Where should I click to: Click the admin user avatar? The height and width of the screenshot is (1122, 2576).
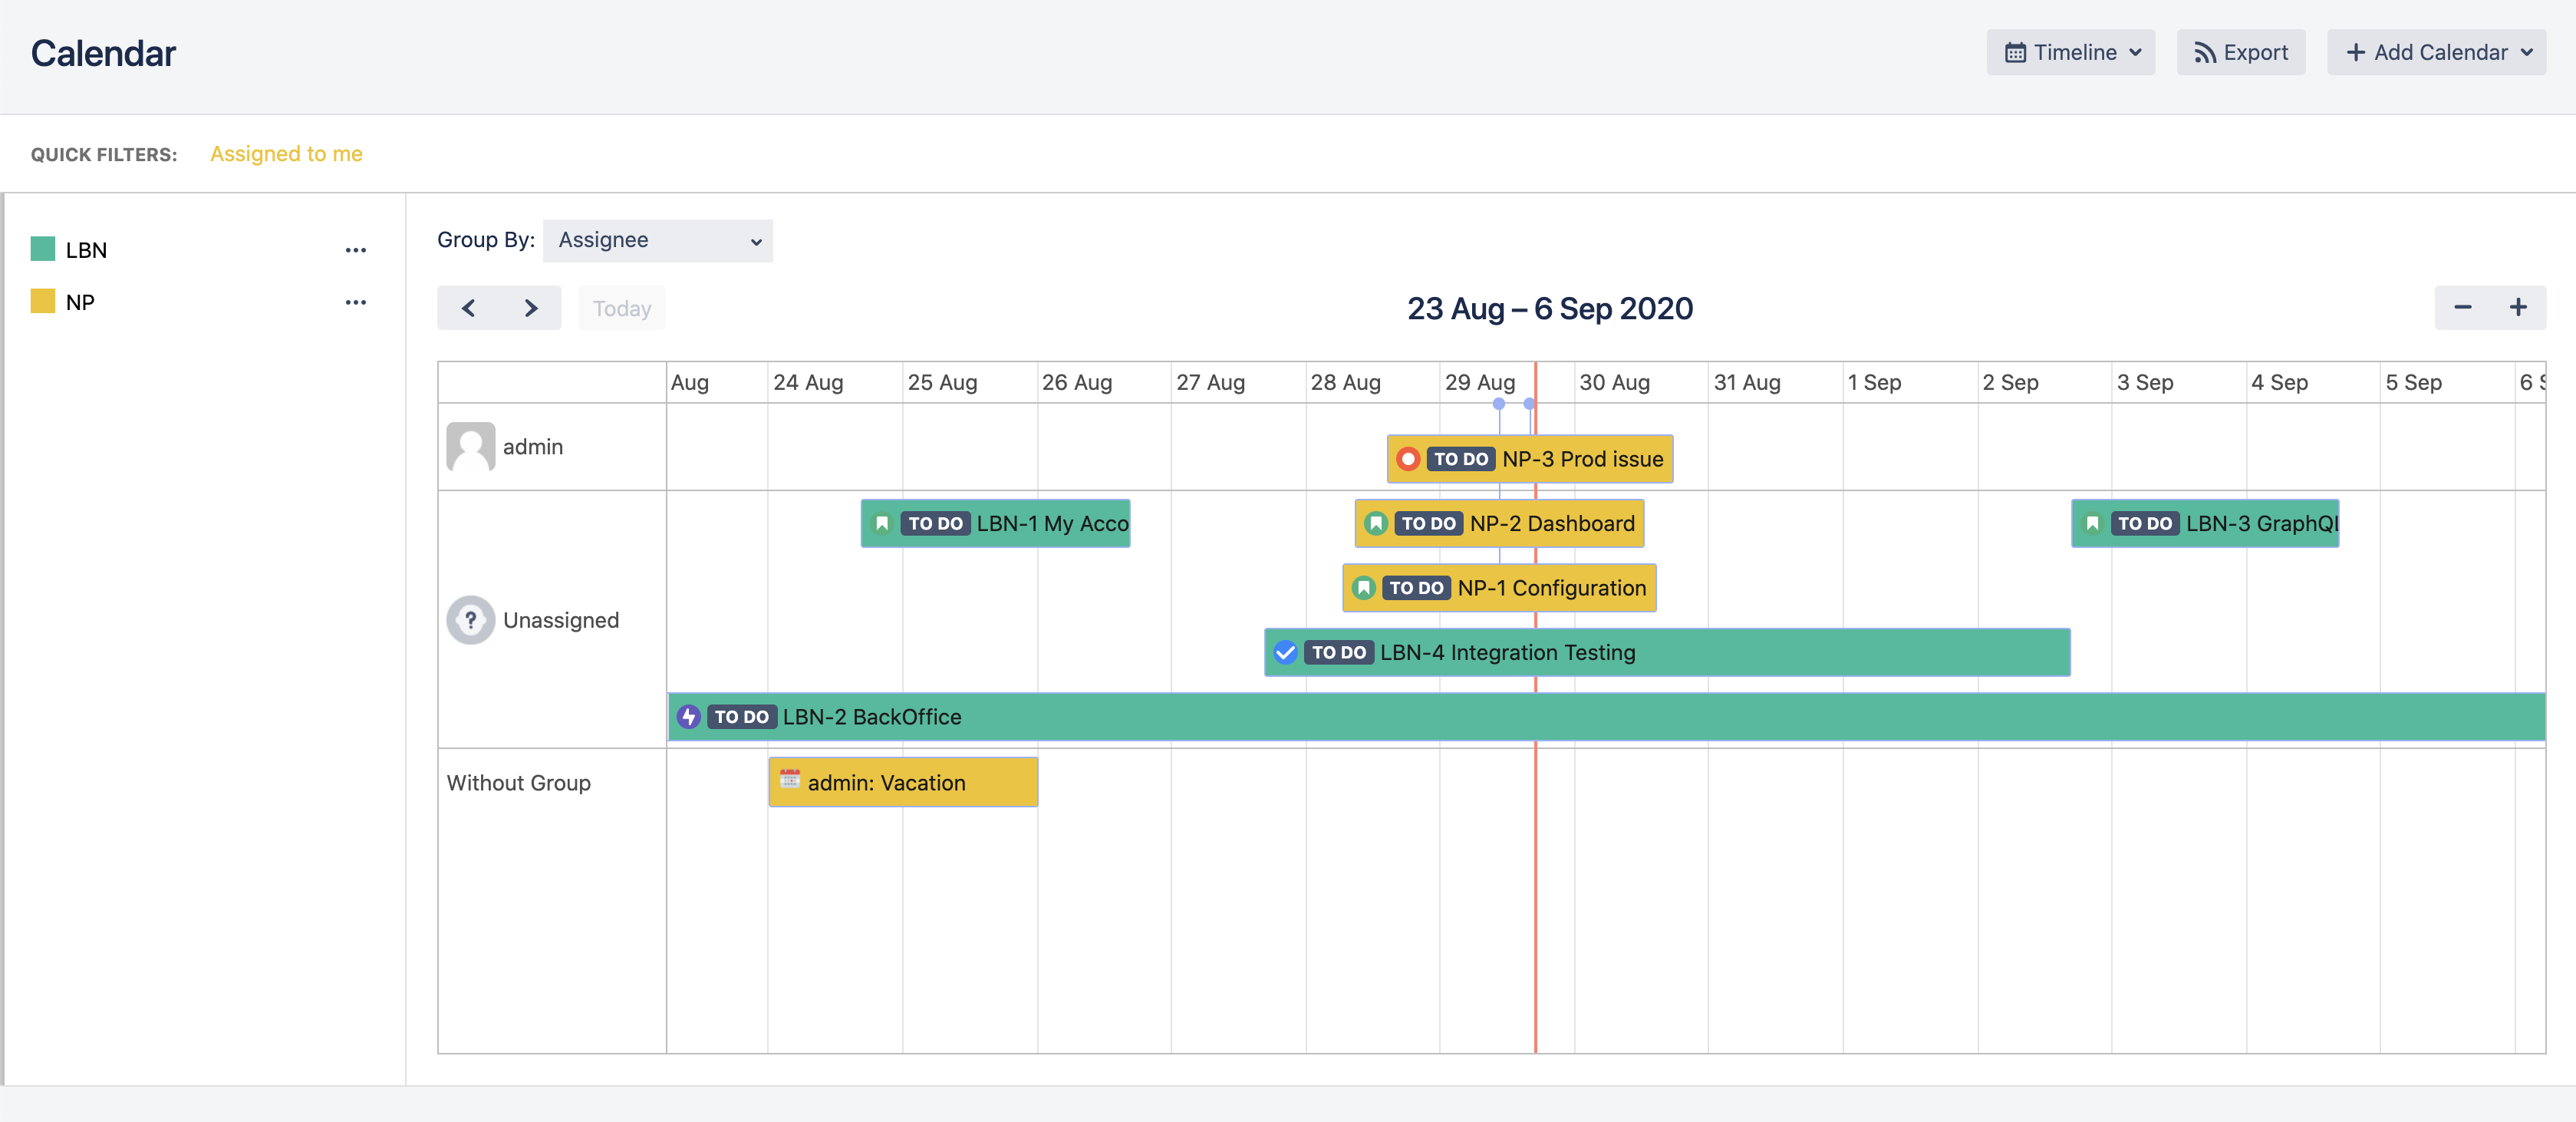click(x=470, y=446)
